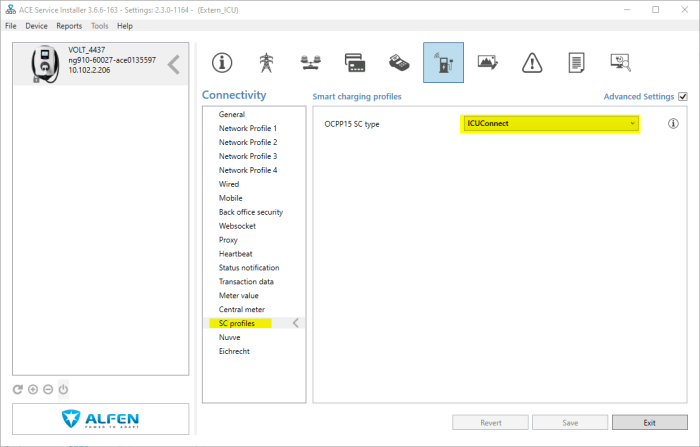Open the General information tab icon
The height and width of the screenshot is (447, 700).
click(x=222, y=62)
